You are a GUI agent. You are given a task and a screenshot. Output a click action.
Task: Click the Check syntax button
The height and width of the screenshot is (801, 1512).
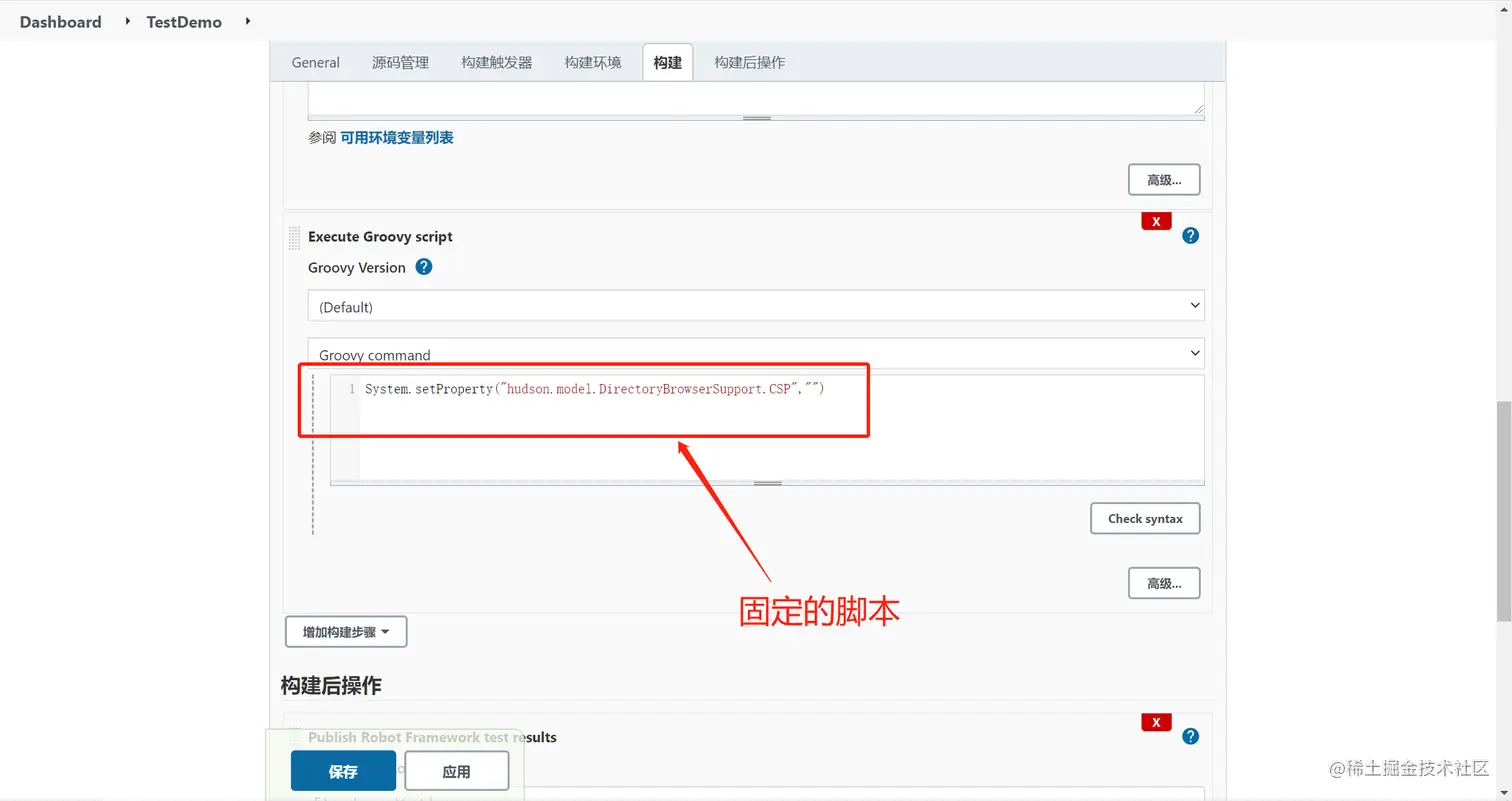coord(1145,518)
